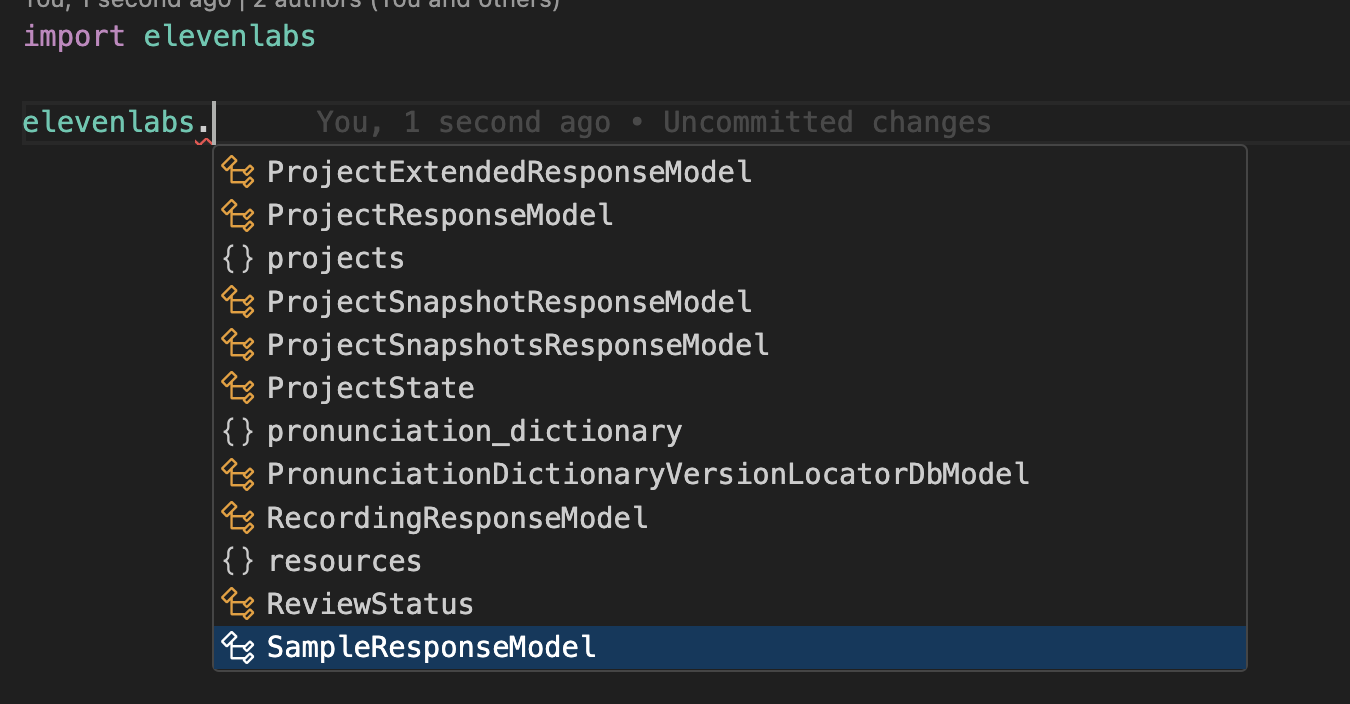Image resolution: width=1350 pixels, height=704 pixels.
Task: Click class icon beside SampleResponseModel
Action: (x=238, y=647)
